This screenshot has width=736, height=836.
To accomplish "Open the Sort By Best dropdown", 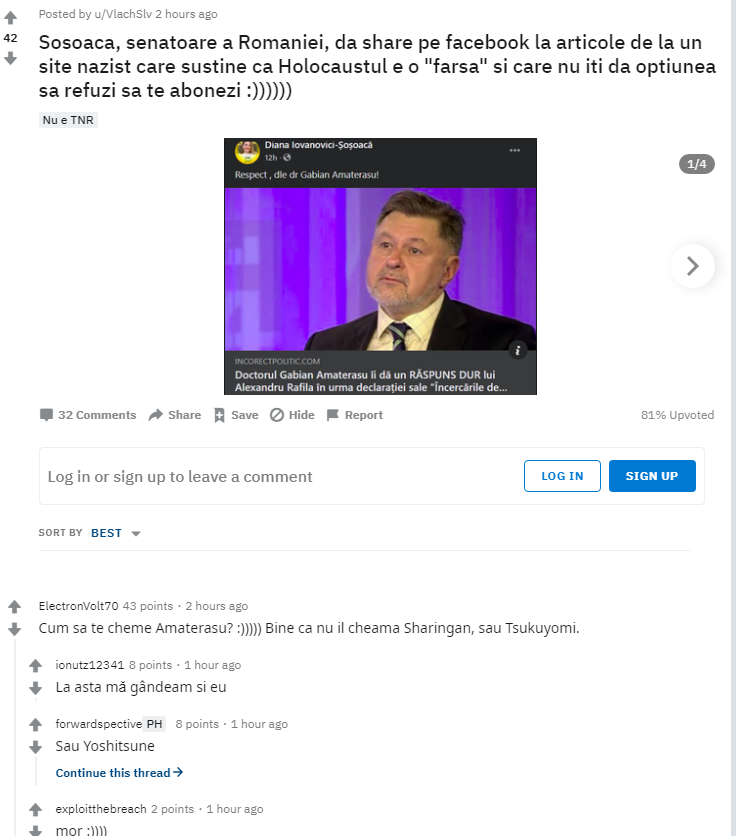I will (x=116, y=533).
